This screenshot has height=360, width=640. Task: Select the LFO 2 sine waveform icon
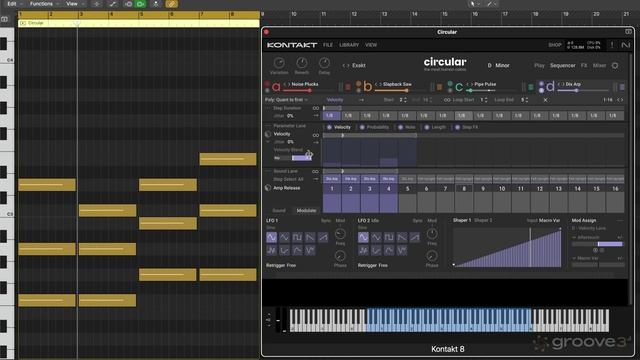tap(363, 237)
